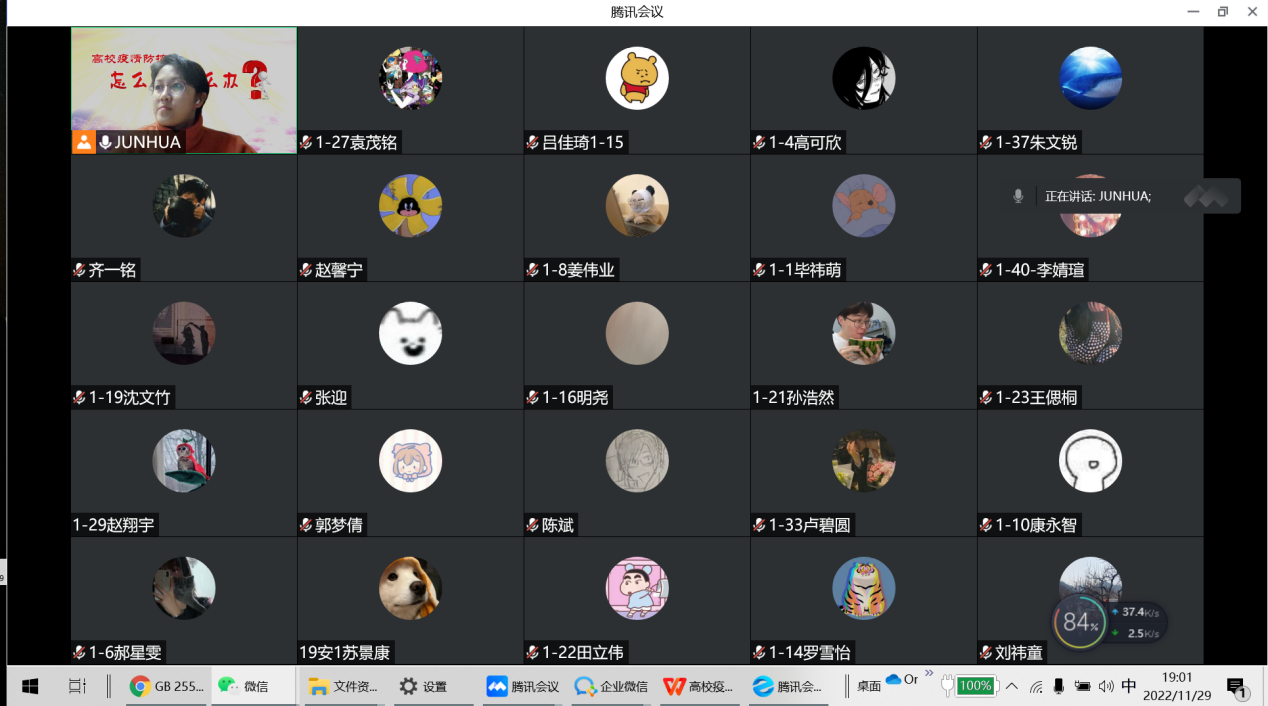Screen dimensions: 1268x706
Task: Click the Tencent Meeting logo in speaker overlay
Action: tap(1206, 196)
